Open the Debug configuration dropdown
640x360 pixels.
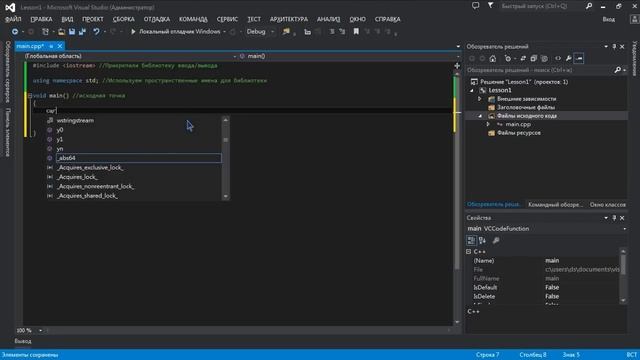tap(272, 31)
